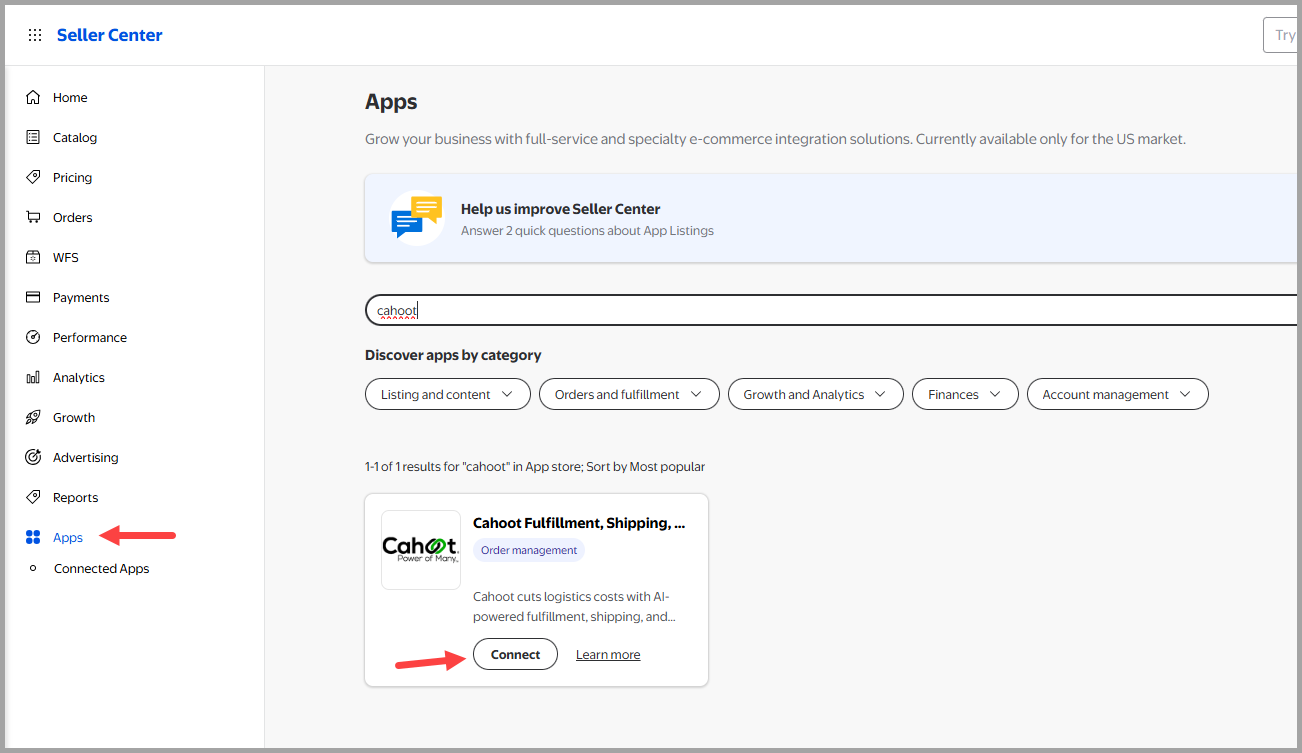Open Growth menu item

tap(74, 417)
